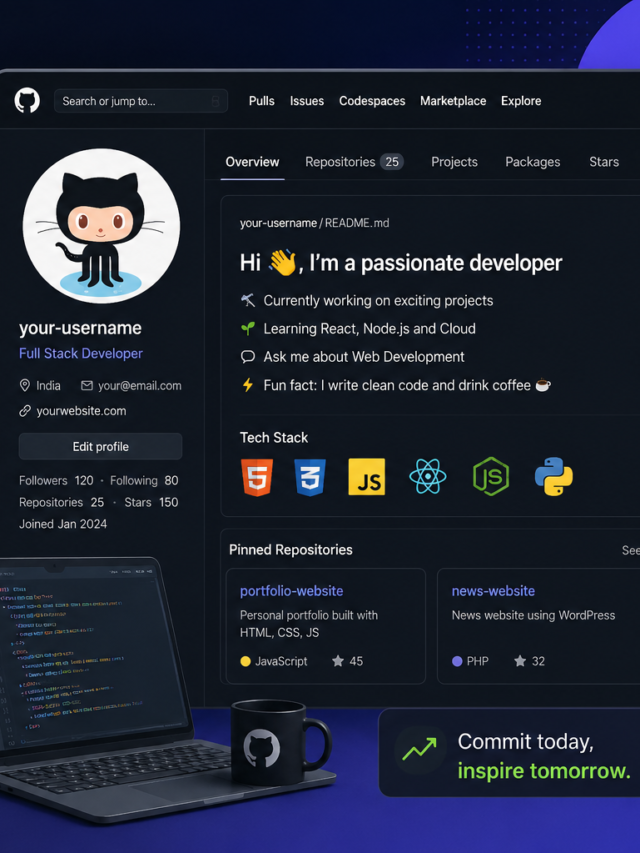Image resolution: width=640 pixels, height=853 pixels.
Task: Click the chain link icon beside website
Action: (25, 411)
